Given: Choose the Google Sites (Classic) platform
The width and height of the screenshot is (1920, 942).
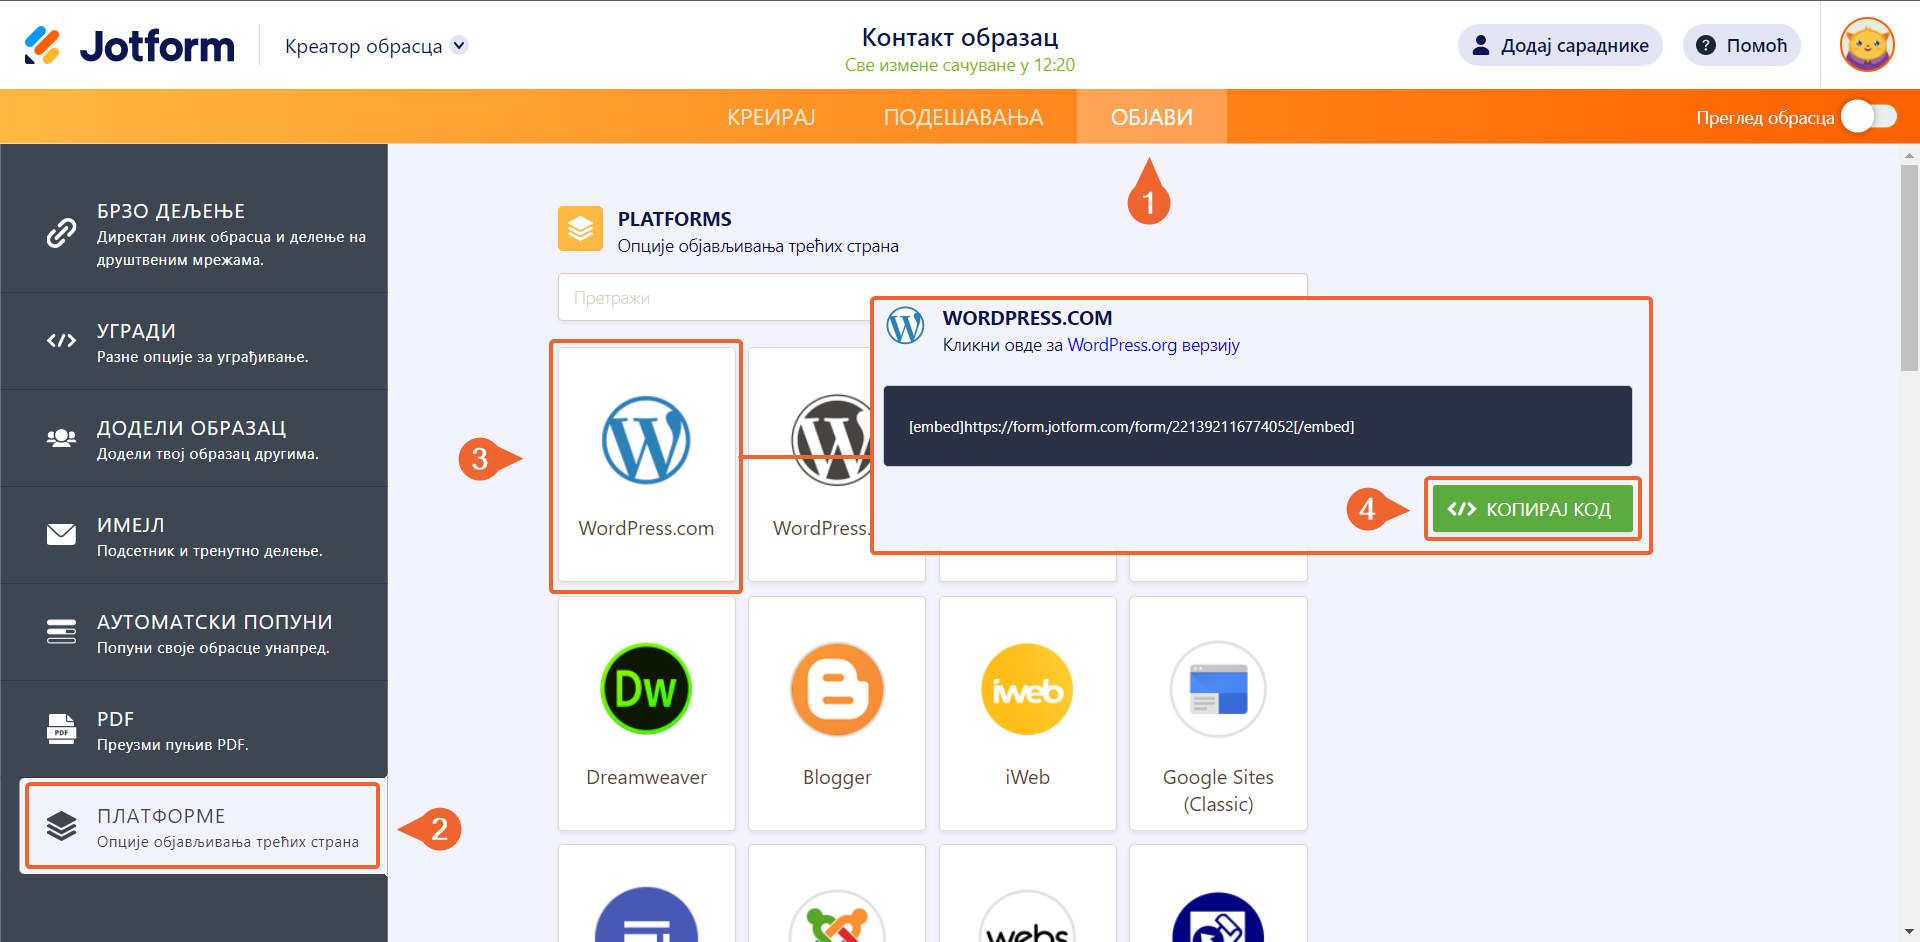Looking at the screenshot, I should [1218, 713].
